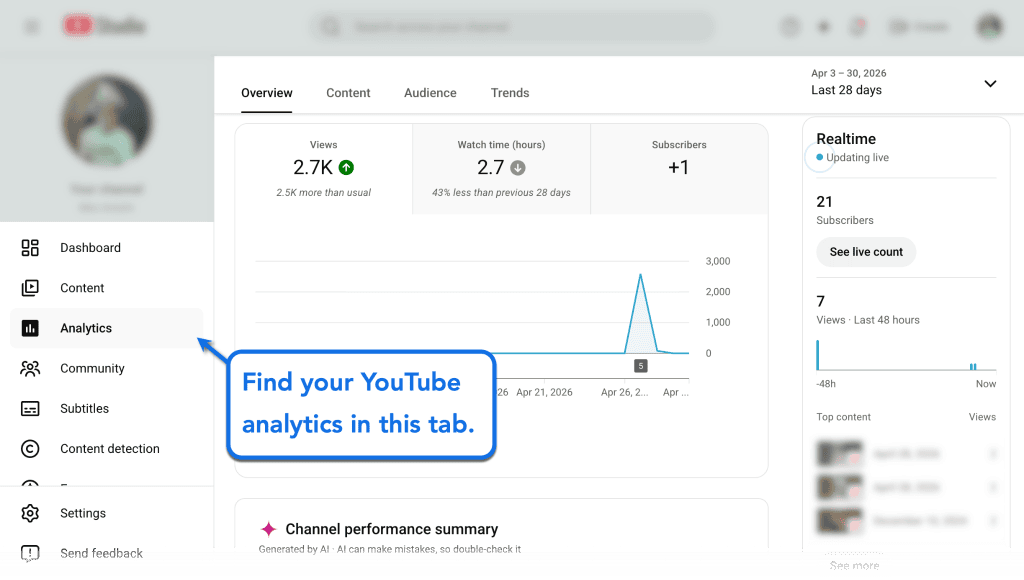The width and height of the screenshot is (1024, 580).
Task: Click the 'Updating live' status text
Action: (x=857, y=157)
